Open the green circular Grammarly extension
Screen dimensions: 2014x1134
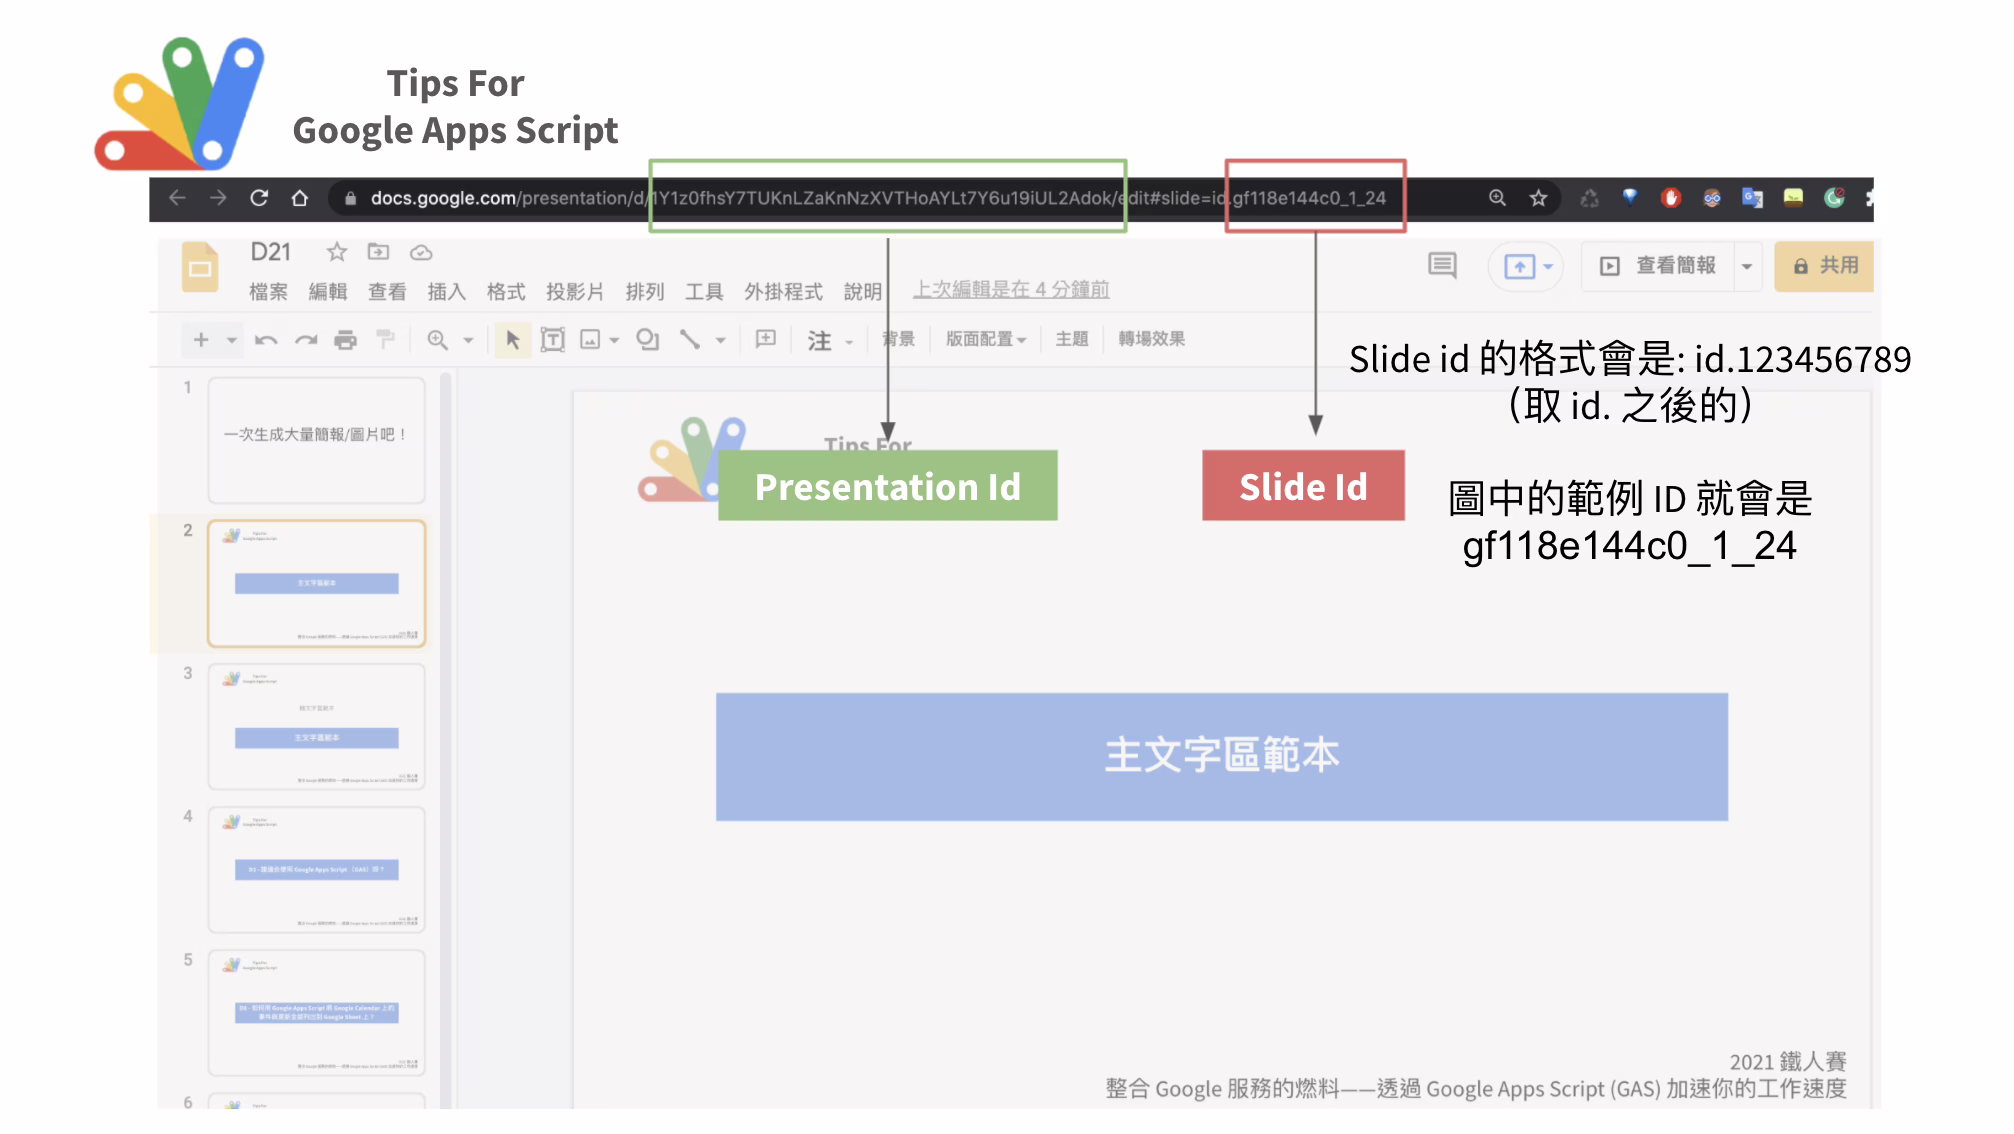[1834, 198]
